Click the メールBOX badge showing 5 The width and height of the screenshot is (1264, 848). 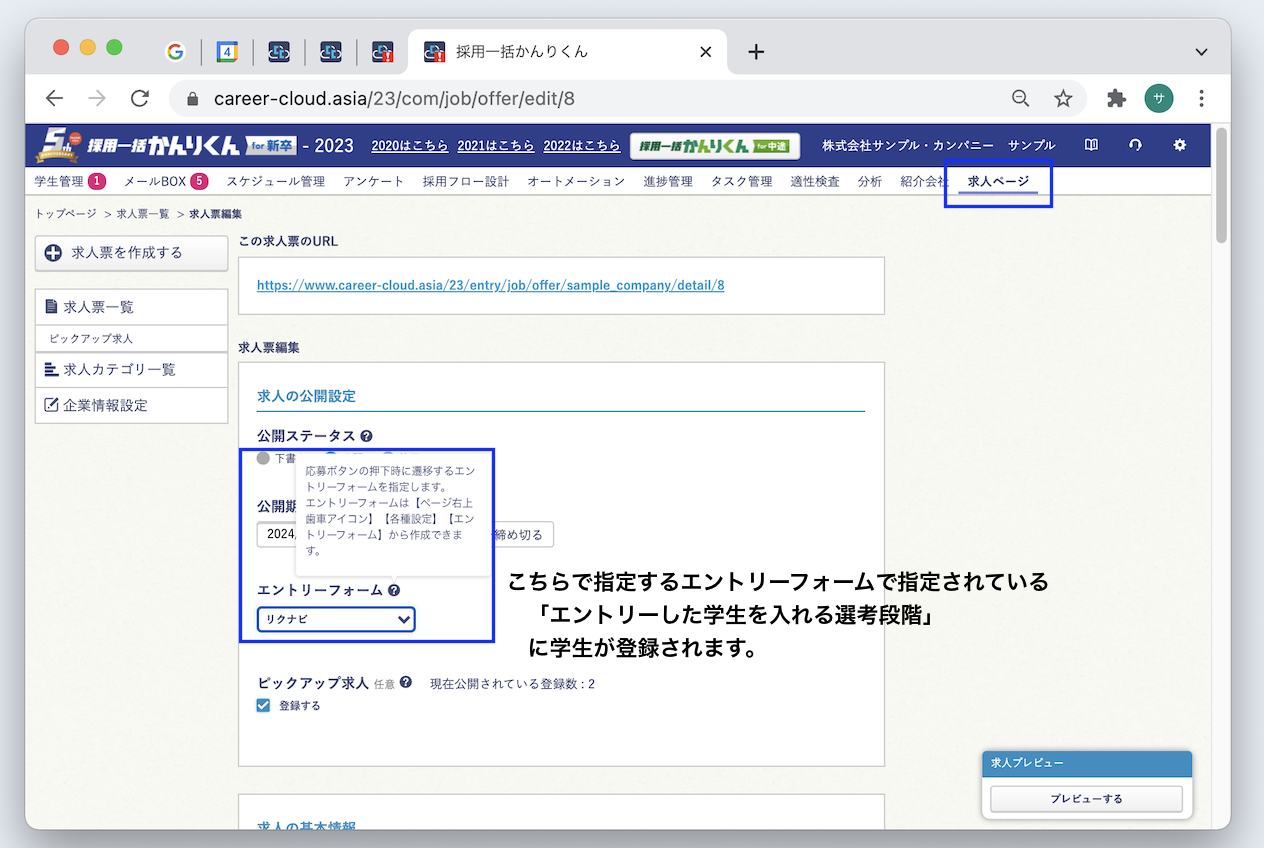point(198,181)
